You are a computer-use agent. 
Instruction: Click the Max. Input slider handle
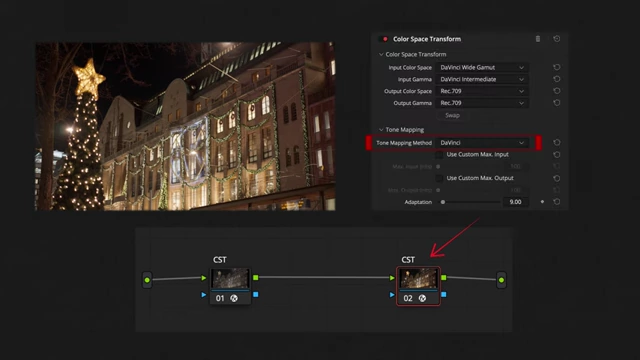pyautogui.click(x=438, y=167)
